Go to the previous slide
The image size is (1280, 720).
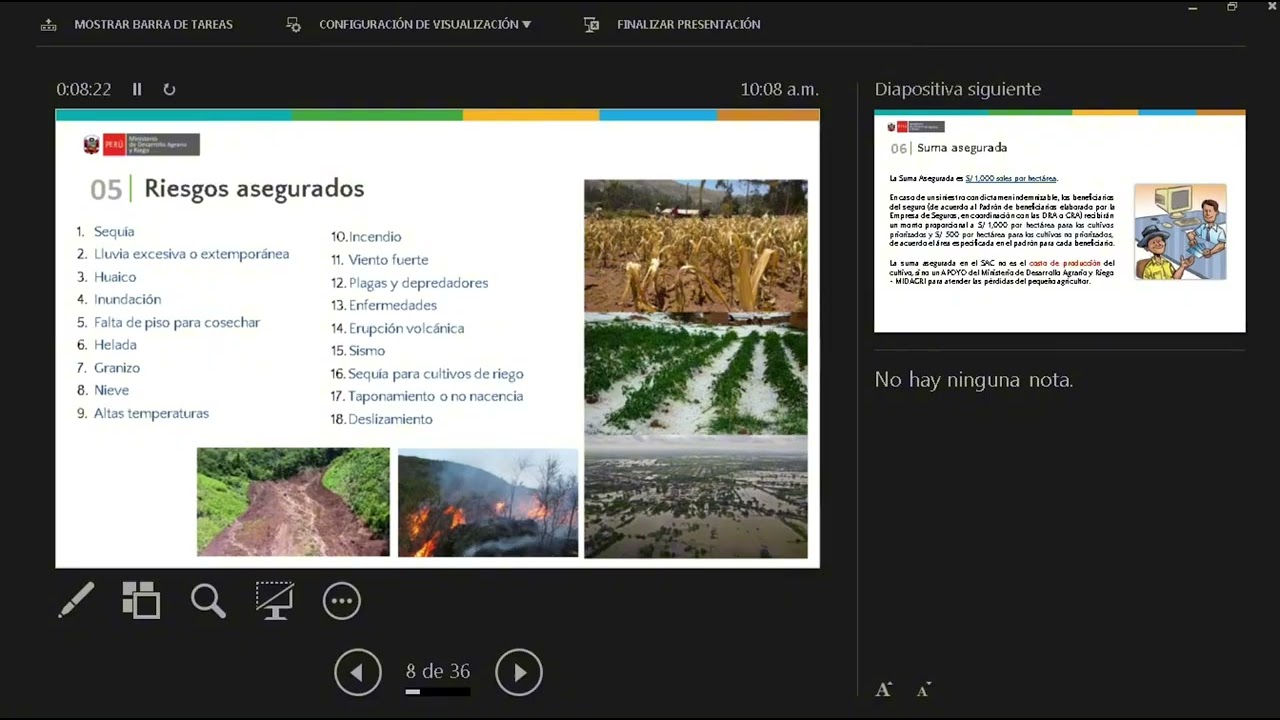pyautogui.click(x=358, y=672)
